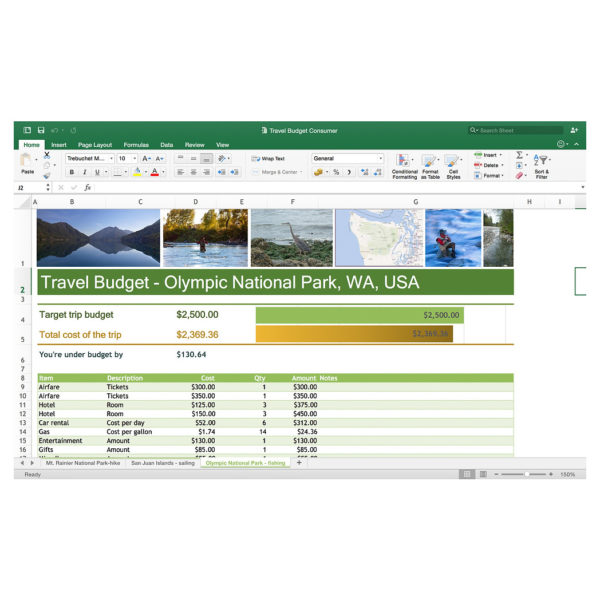
Task: Toggle Underline formatting
Action: (x=97, y=172)
